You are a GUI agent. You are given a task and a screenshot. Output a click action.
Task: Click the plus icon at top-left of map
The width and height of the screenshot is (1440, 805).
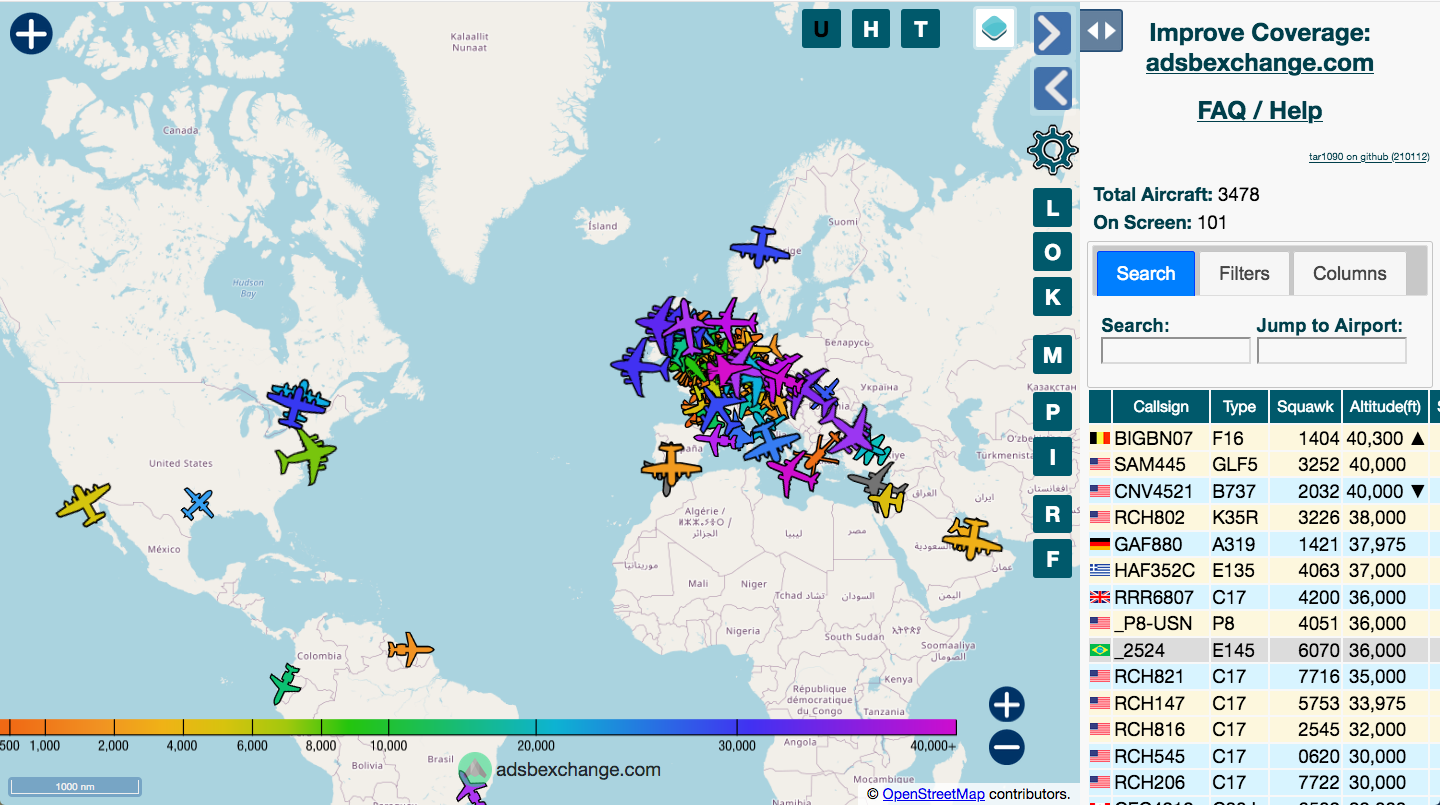coord(31,33)
